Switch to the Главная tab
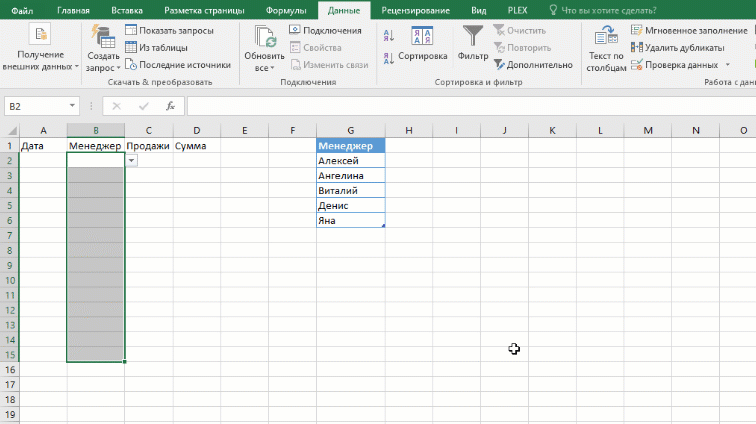This screenshot has height=424, width=756. [x=73, y=10]
